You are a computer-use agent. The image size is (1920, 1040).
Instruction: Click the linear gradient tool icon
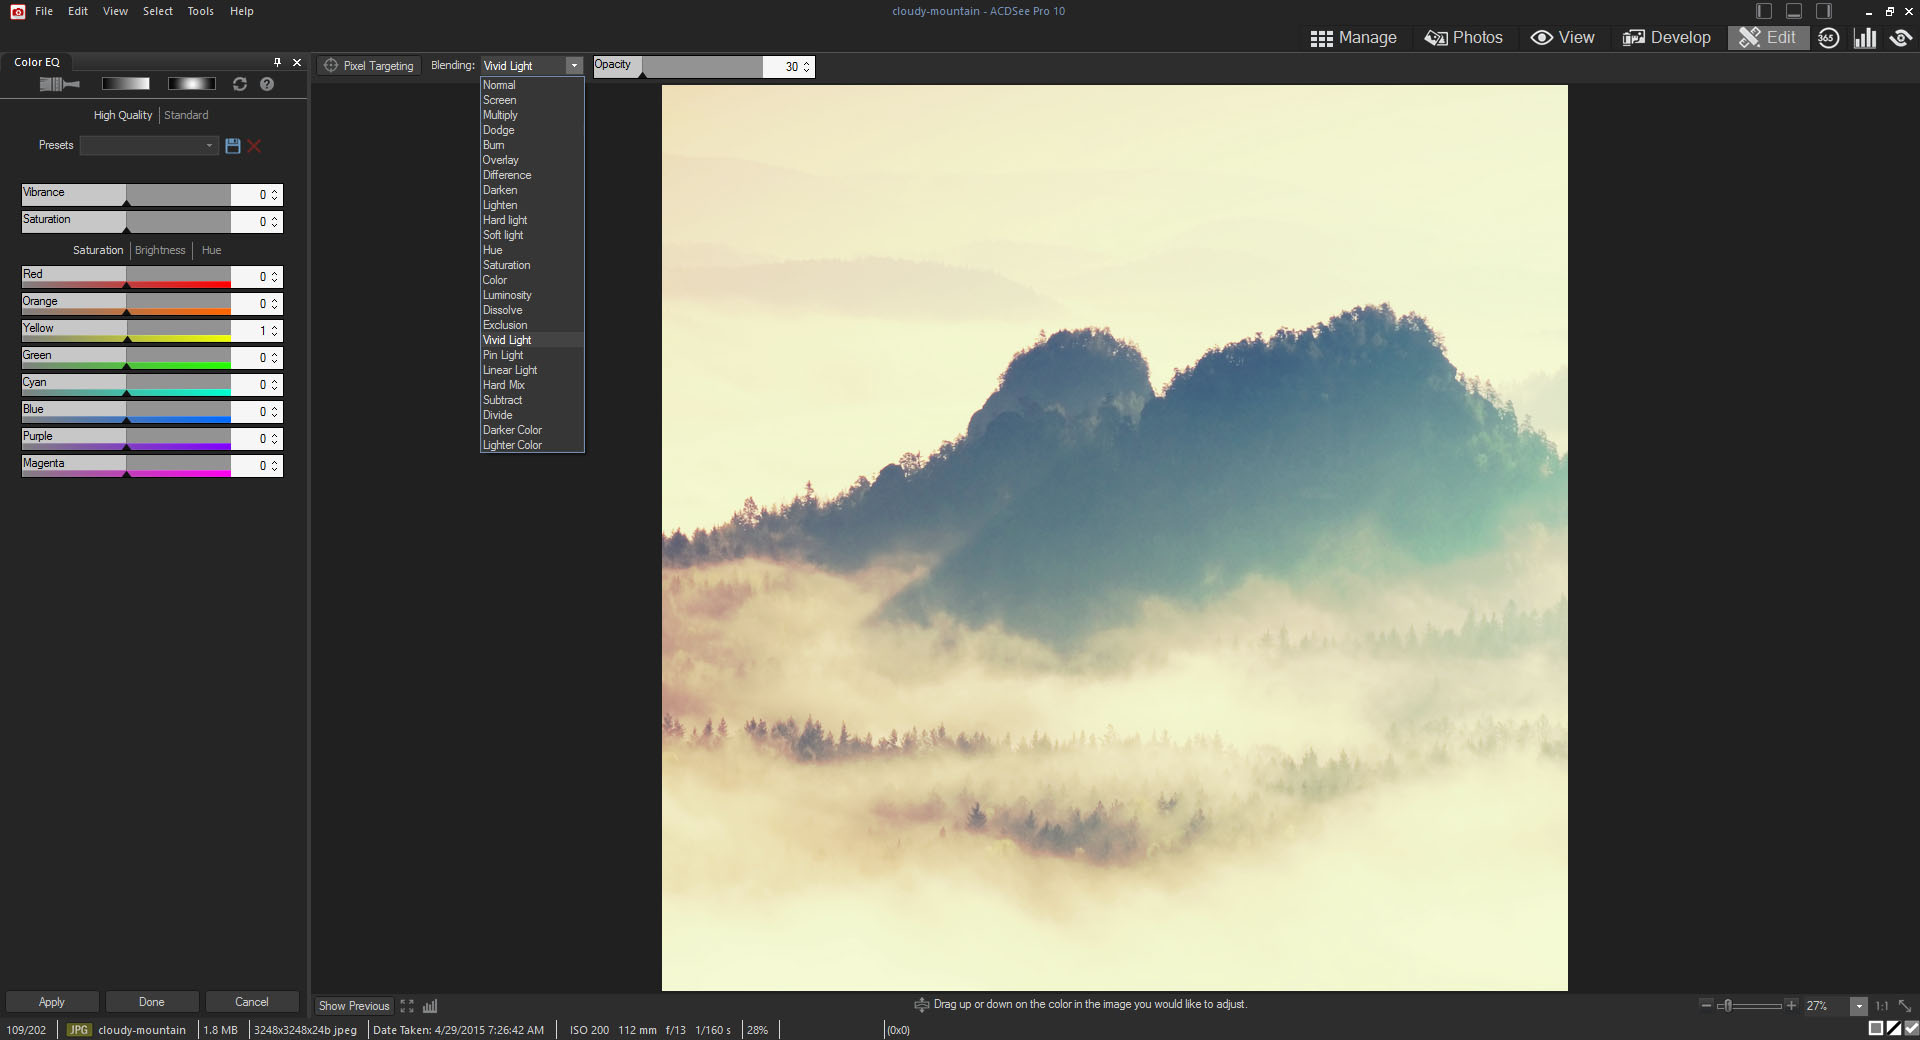coord(125,84)
